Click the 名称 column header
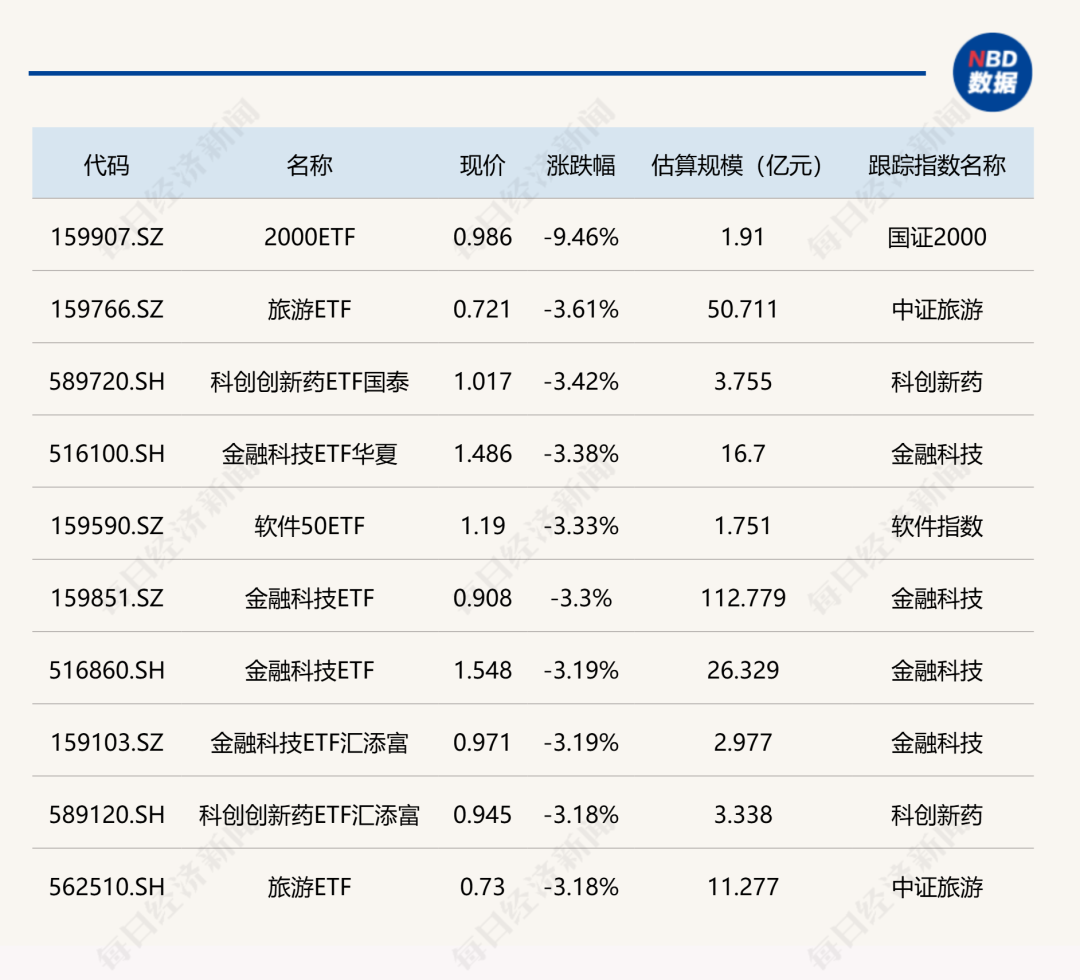This screenshot has height=980, width=1080. [309, 165]
